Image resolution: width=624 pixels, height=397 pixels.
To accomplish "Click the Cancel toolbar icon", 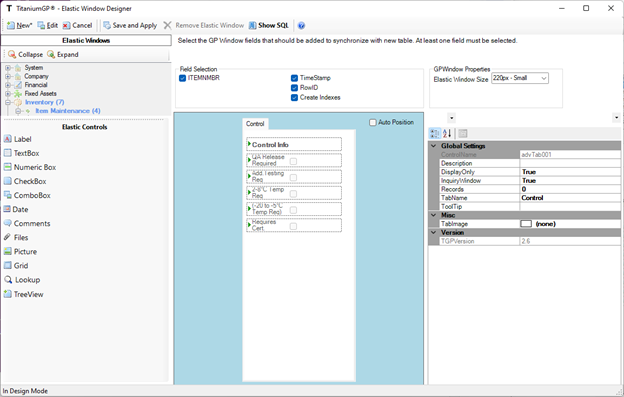I will (x=66, y=25).
